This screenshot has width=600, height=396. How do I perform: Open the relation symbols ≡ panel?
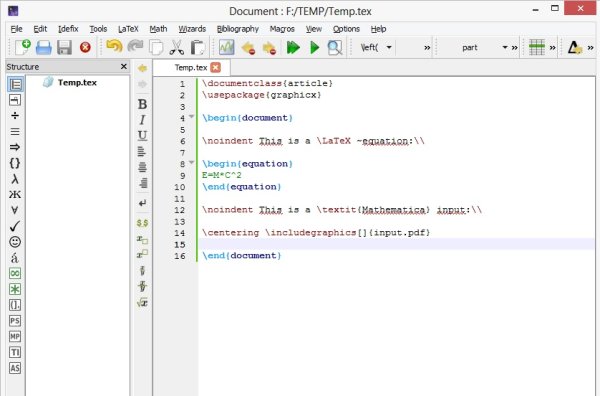click(x=15, y=132)
